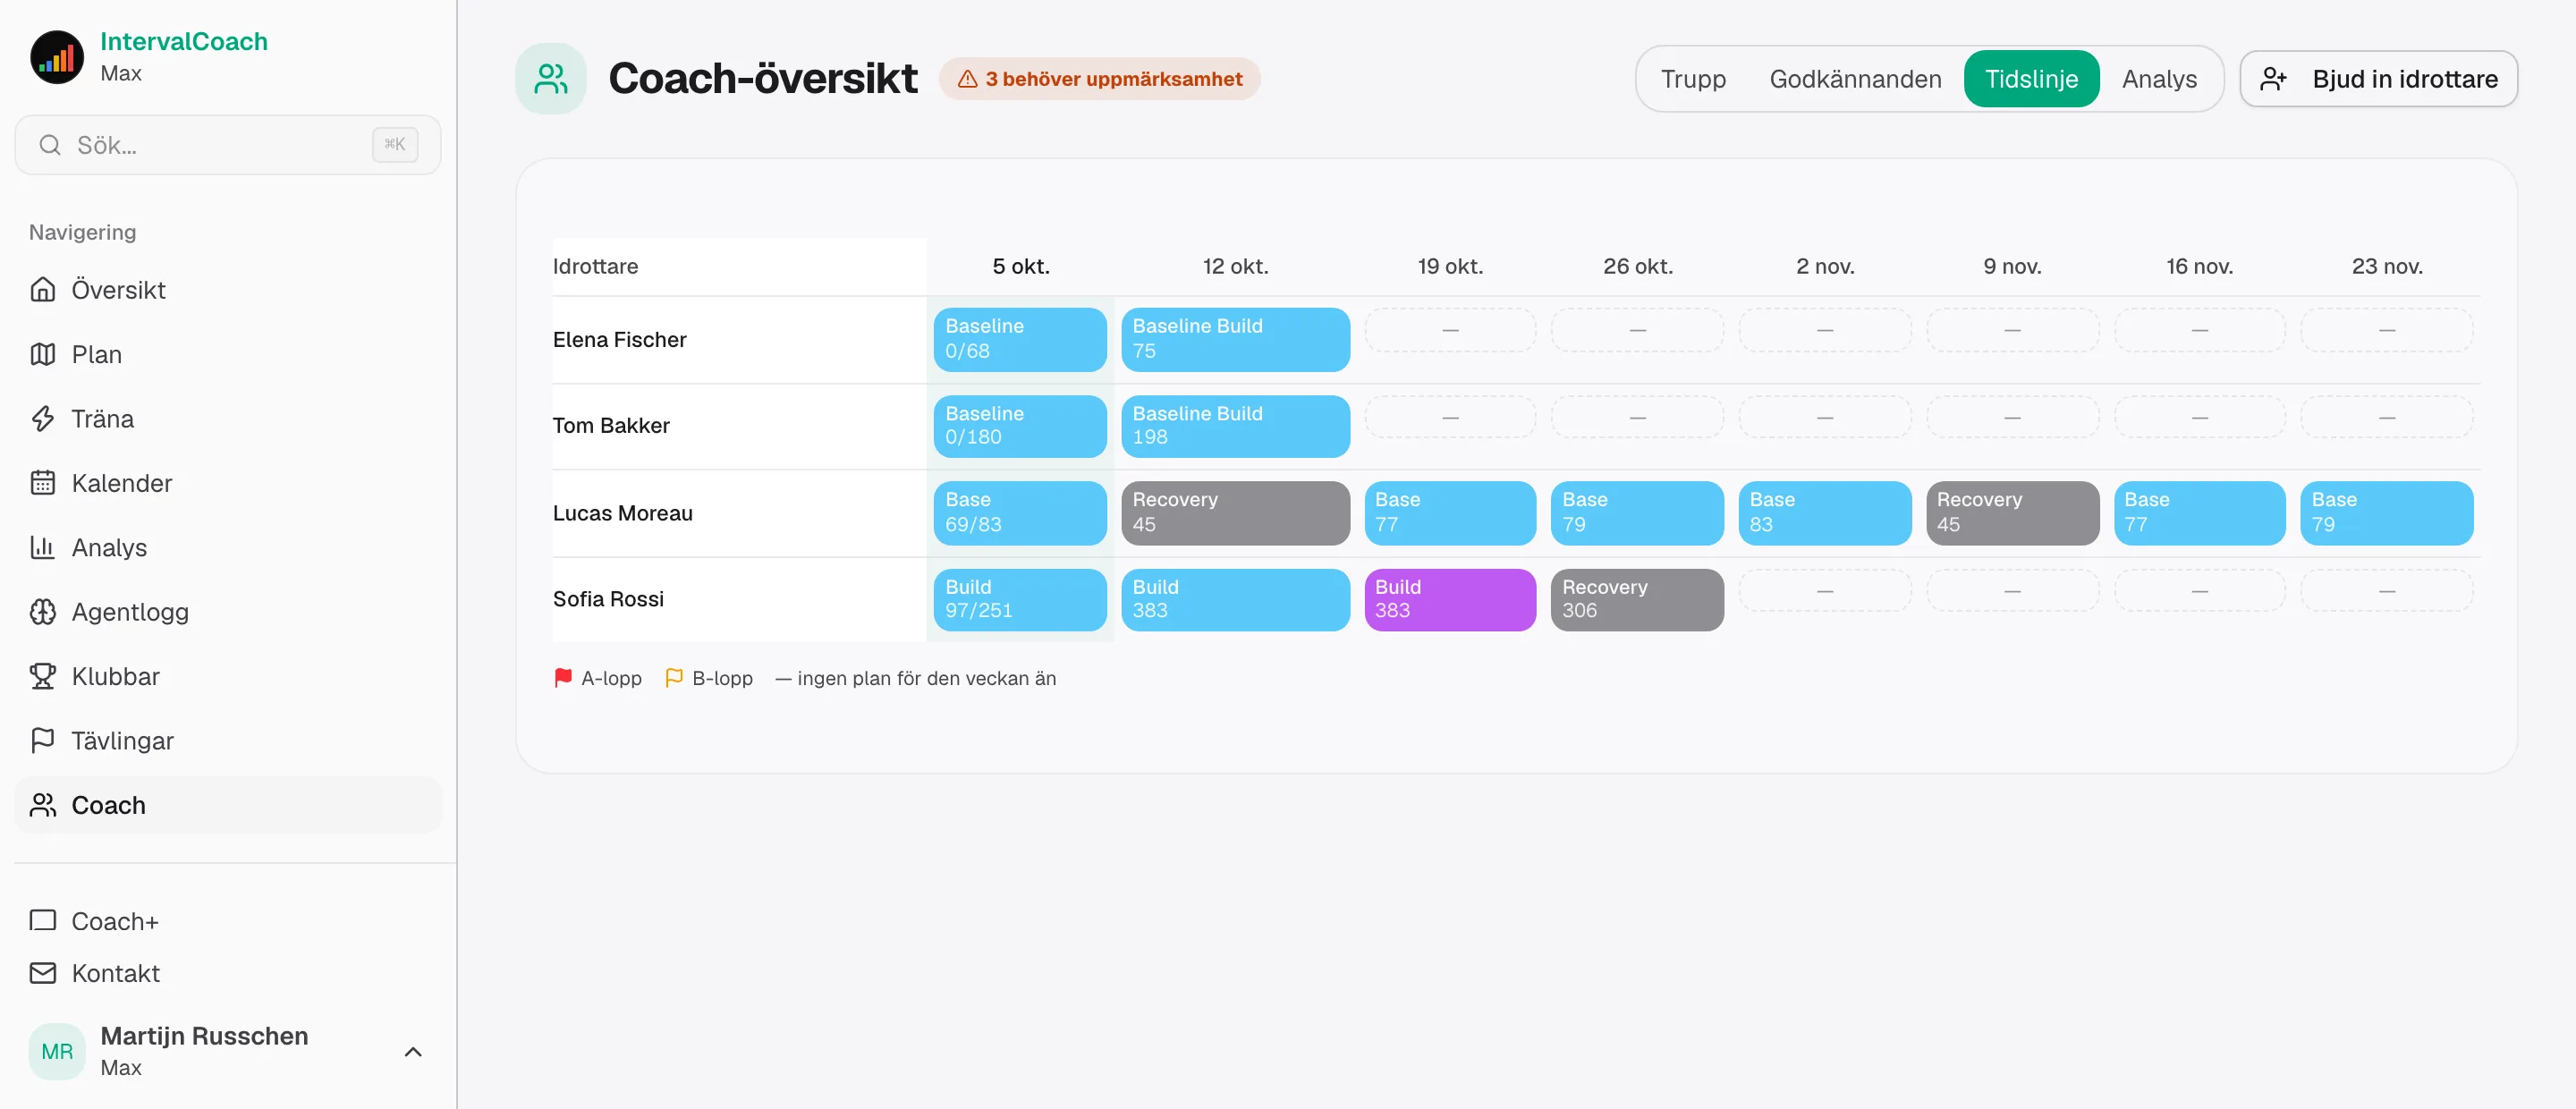The height and width of the screenshot is (1109, 2576).
Task: Select Sofia Rossi in the athlete list
Action: point(608,599)
